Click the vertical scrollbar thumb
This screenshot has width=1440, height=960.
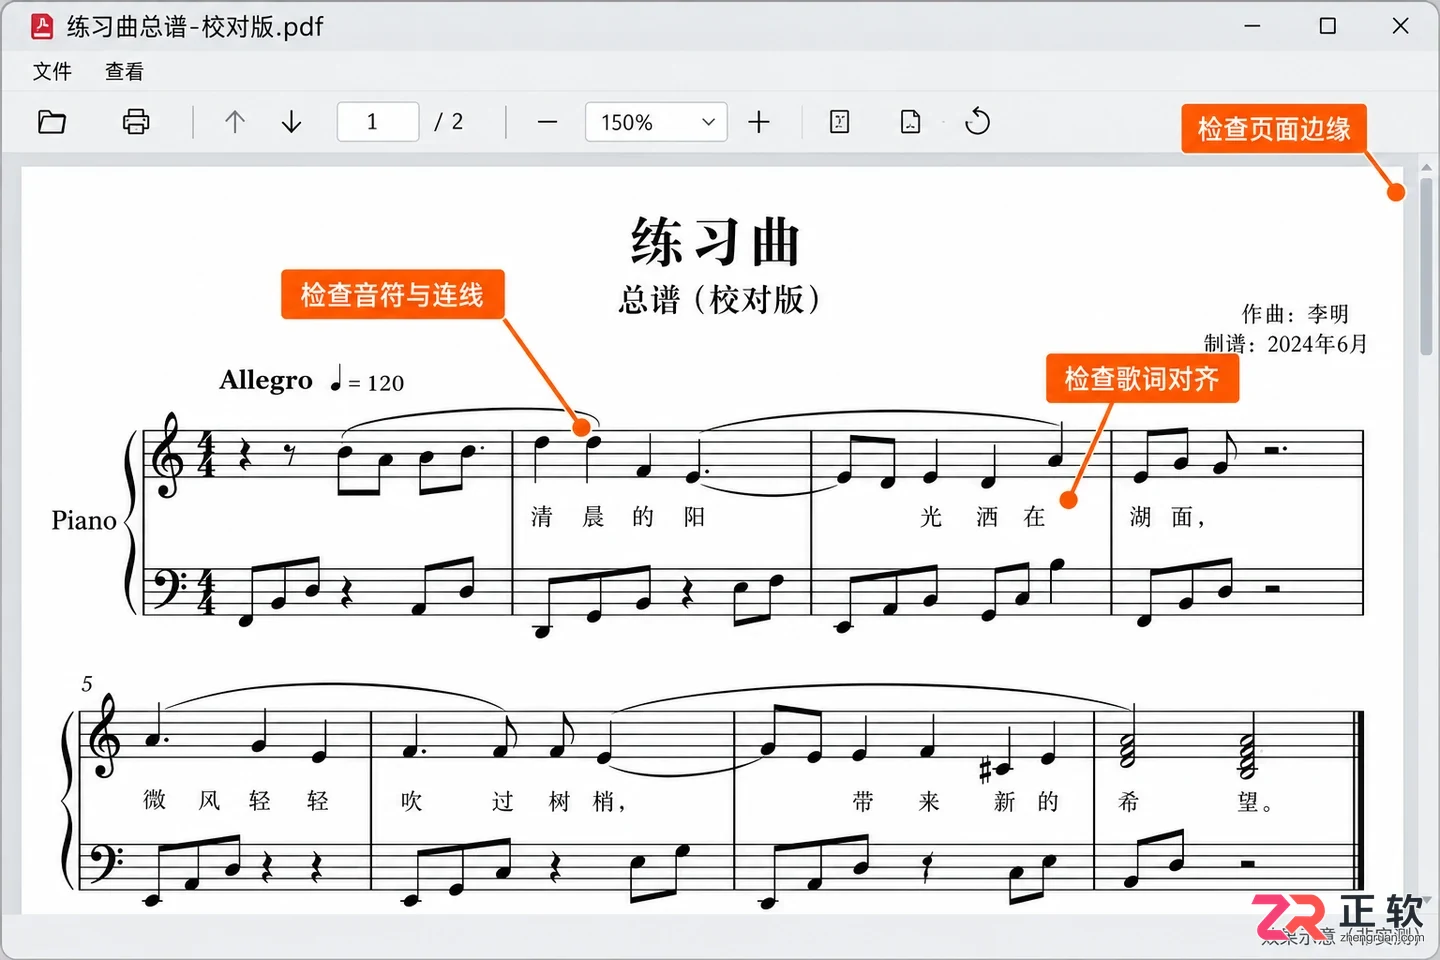(x=1426, y=265)
